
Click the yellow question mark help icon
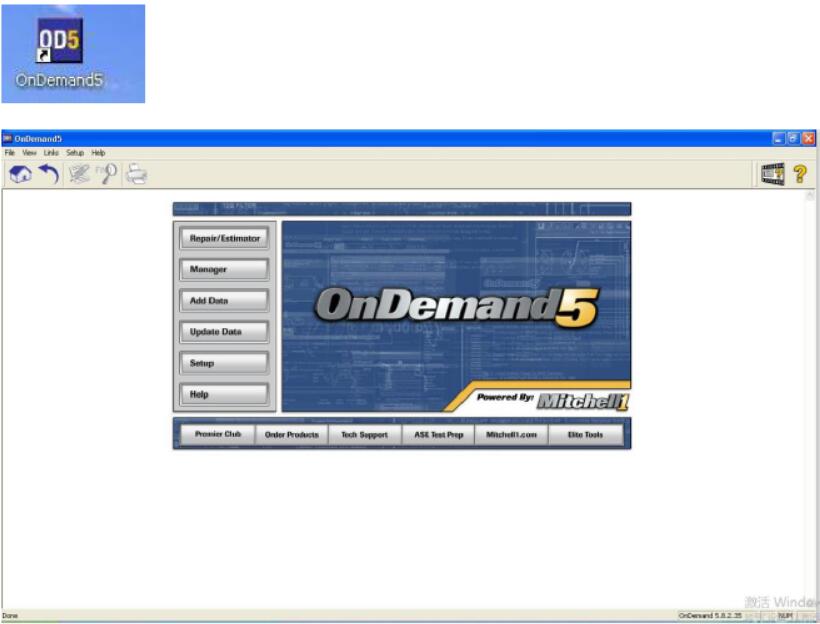click(800, 174)
